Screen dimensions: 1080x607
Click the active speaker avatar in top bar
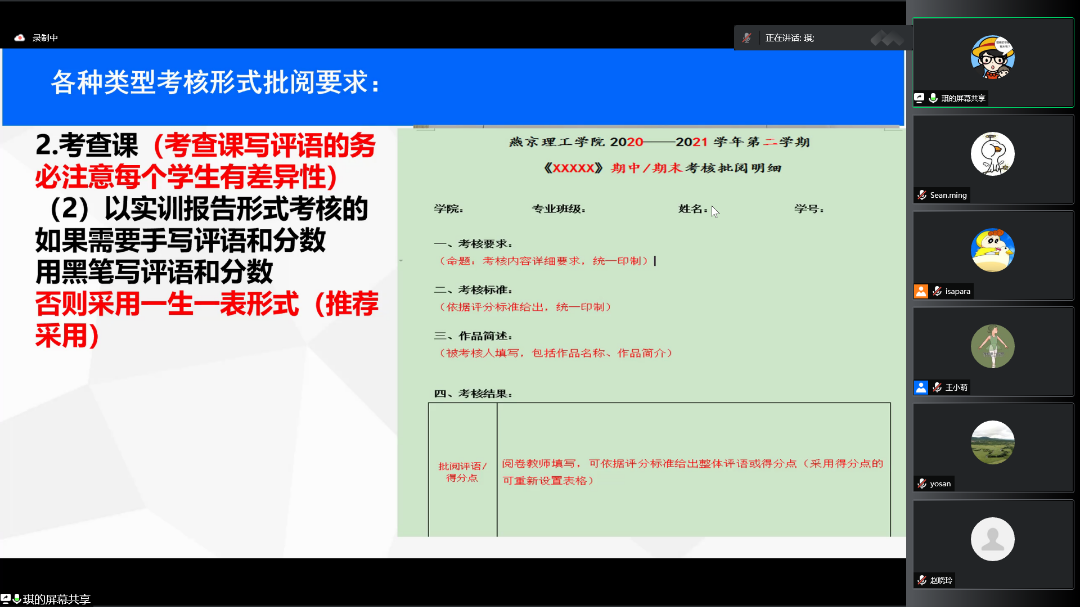(746, 38)
